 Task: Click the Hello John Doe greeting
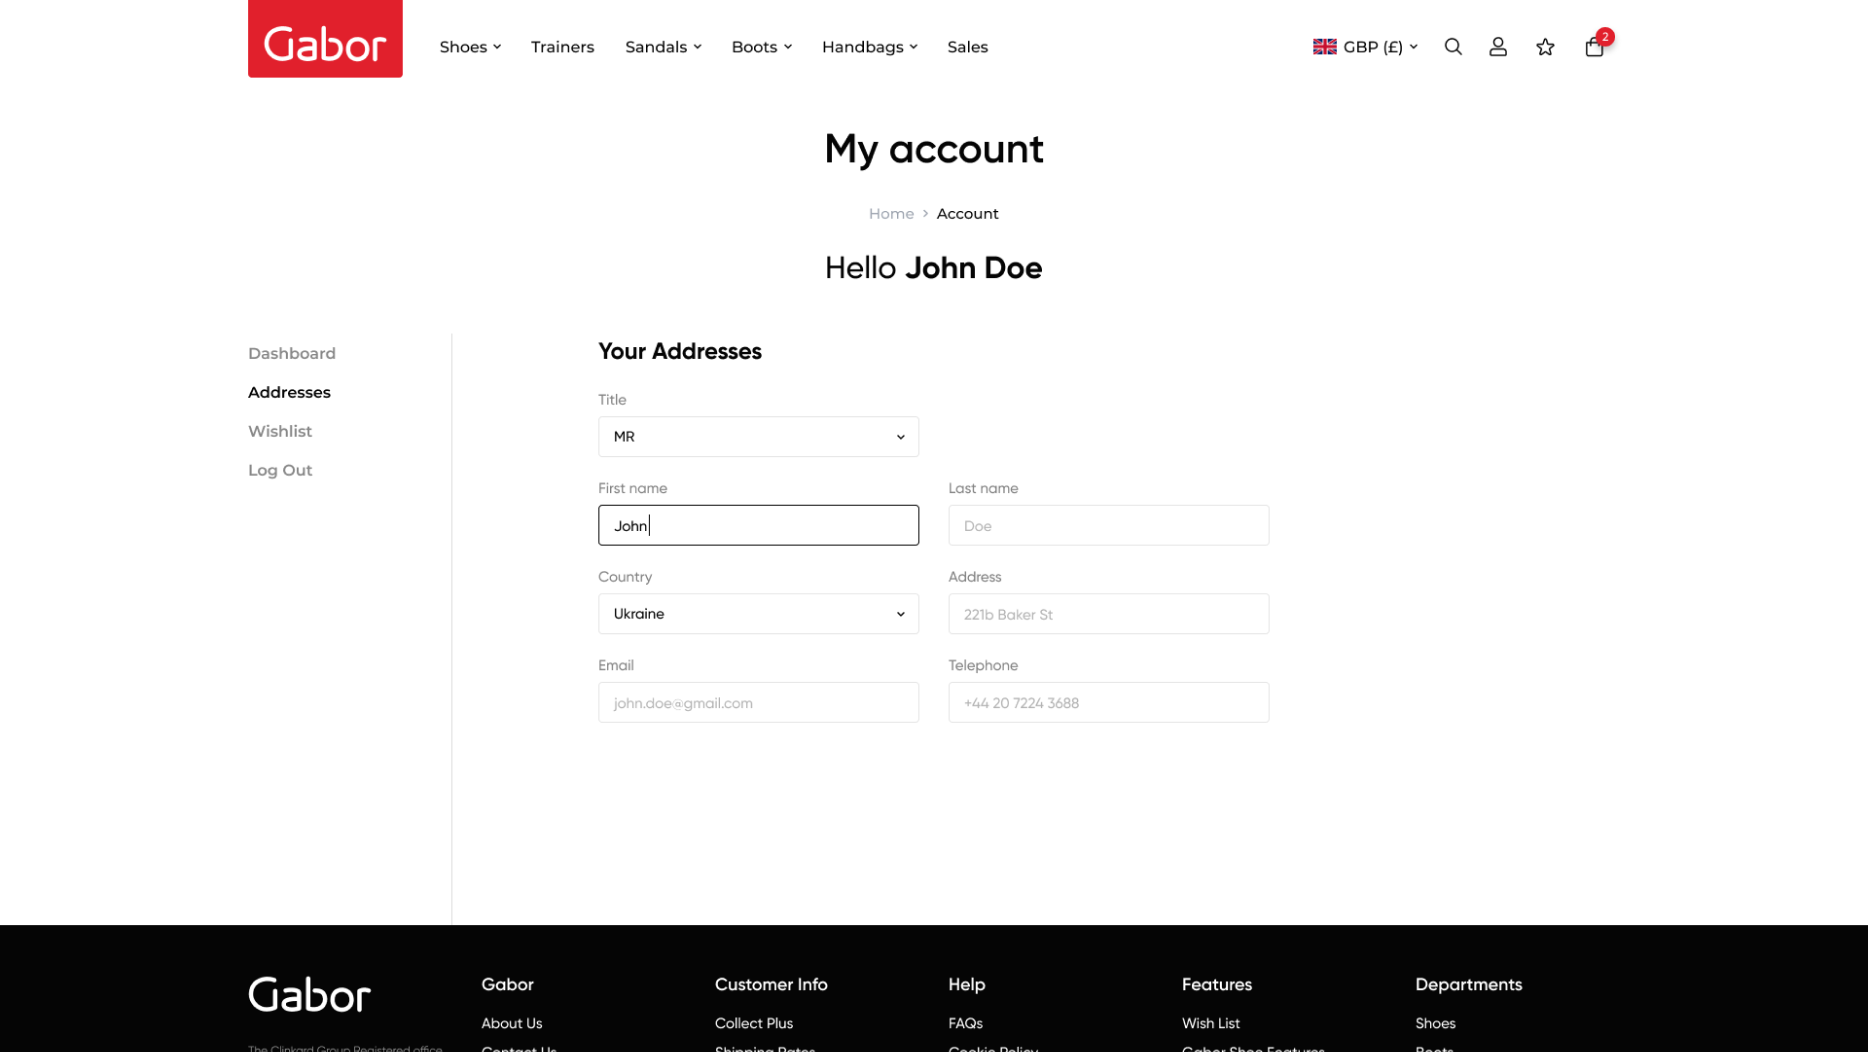(933, 268)
